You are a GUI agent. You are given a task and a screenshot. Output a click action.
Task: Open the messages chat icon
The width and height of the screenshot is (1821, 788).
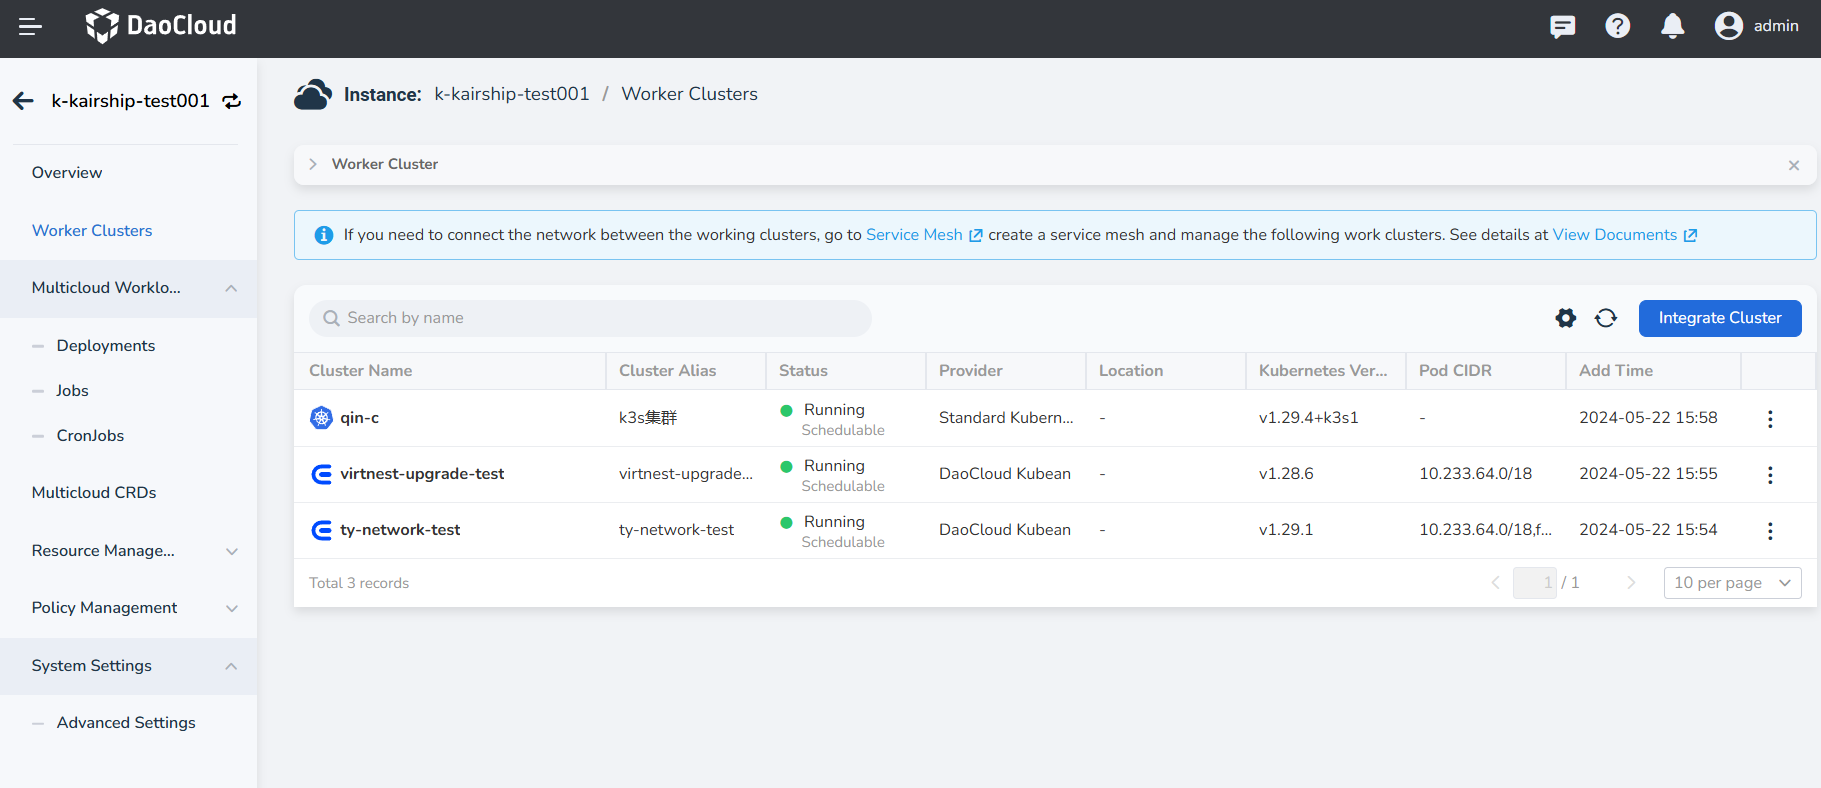(1562, 27)
